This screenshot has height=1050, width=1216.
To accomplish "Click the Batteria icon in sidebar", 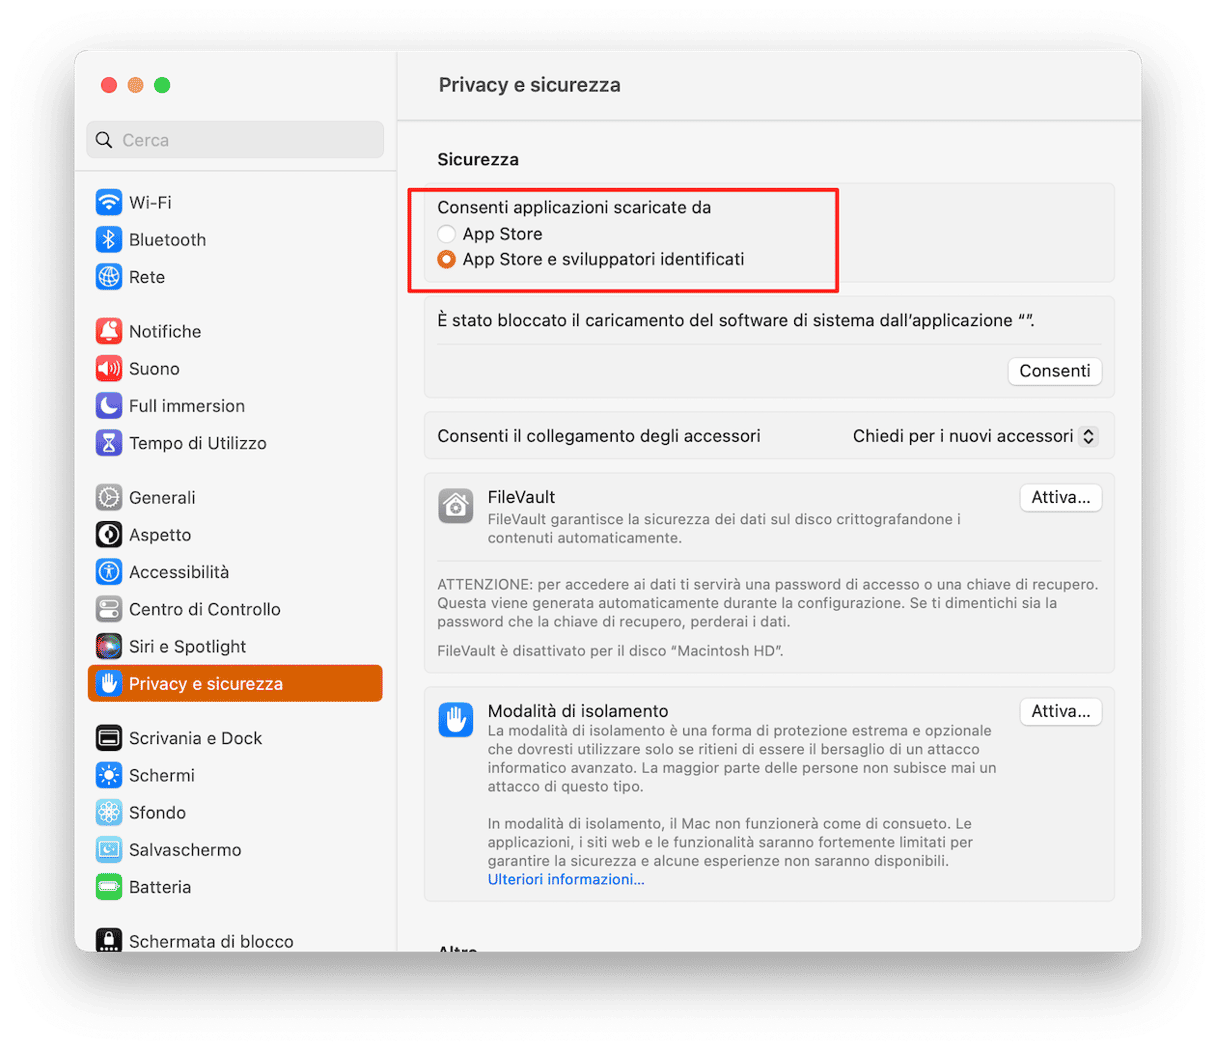I will (108, 887).
